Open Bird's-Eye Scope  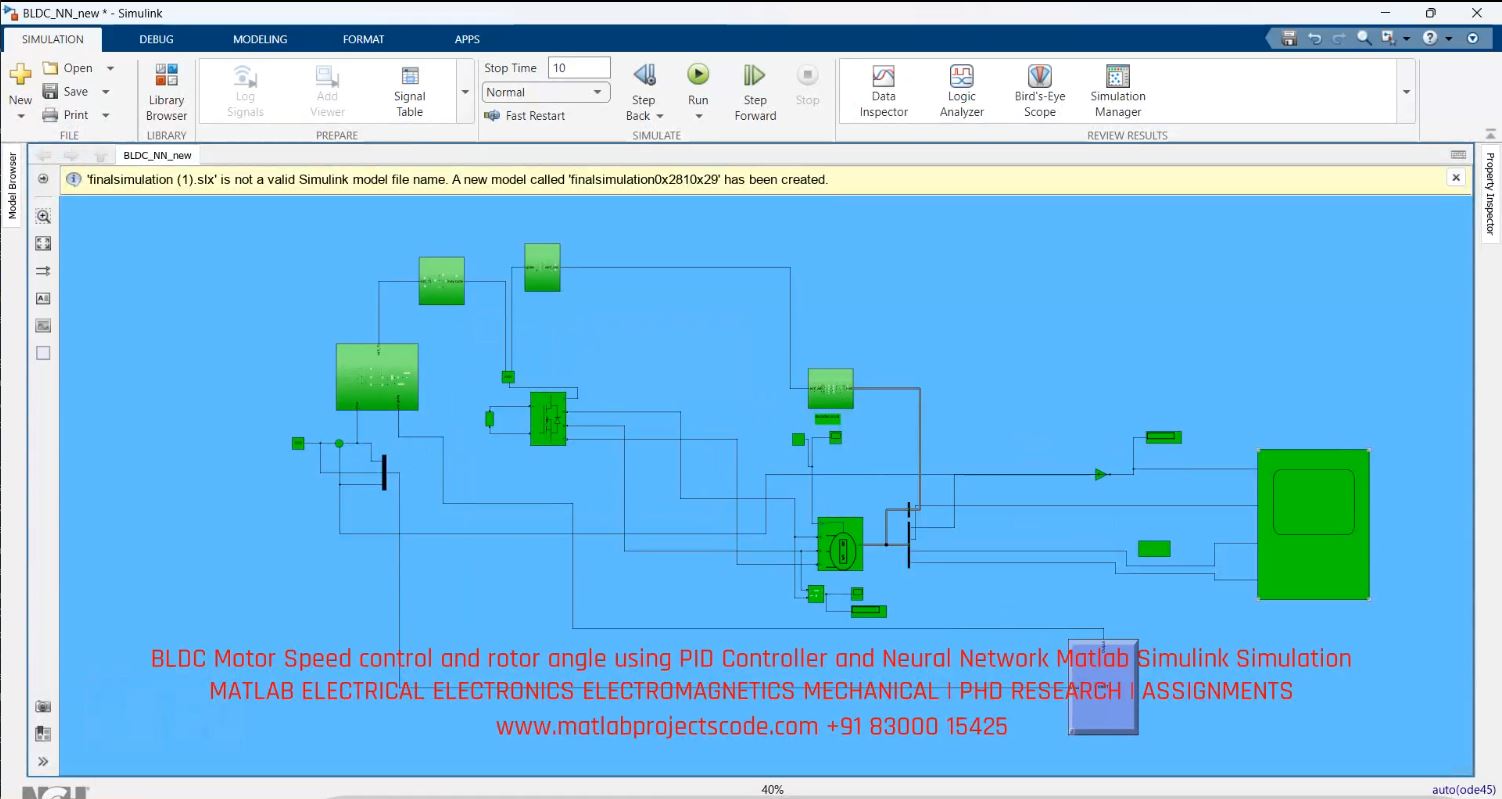pyautogui.click(x=1040, y=92)
